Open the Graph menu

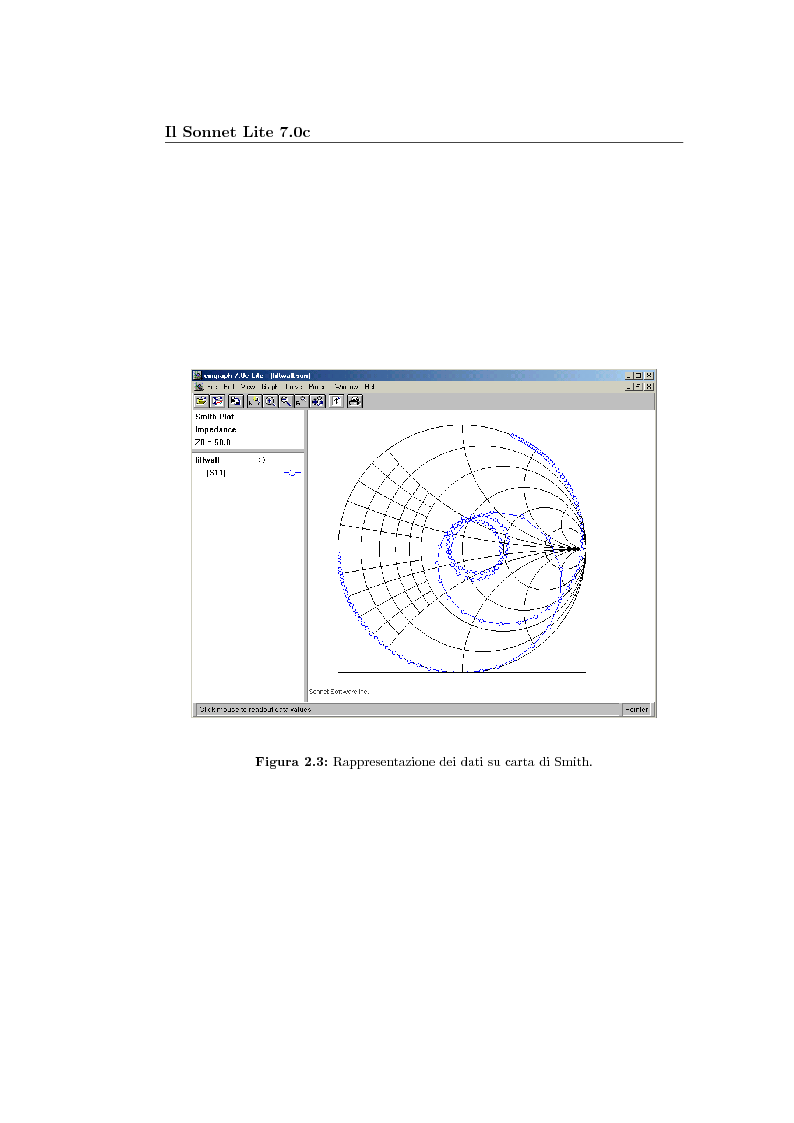pyautogui.click(x=269, y=387)
